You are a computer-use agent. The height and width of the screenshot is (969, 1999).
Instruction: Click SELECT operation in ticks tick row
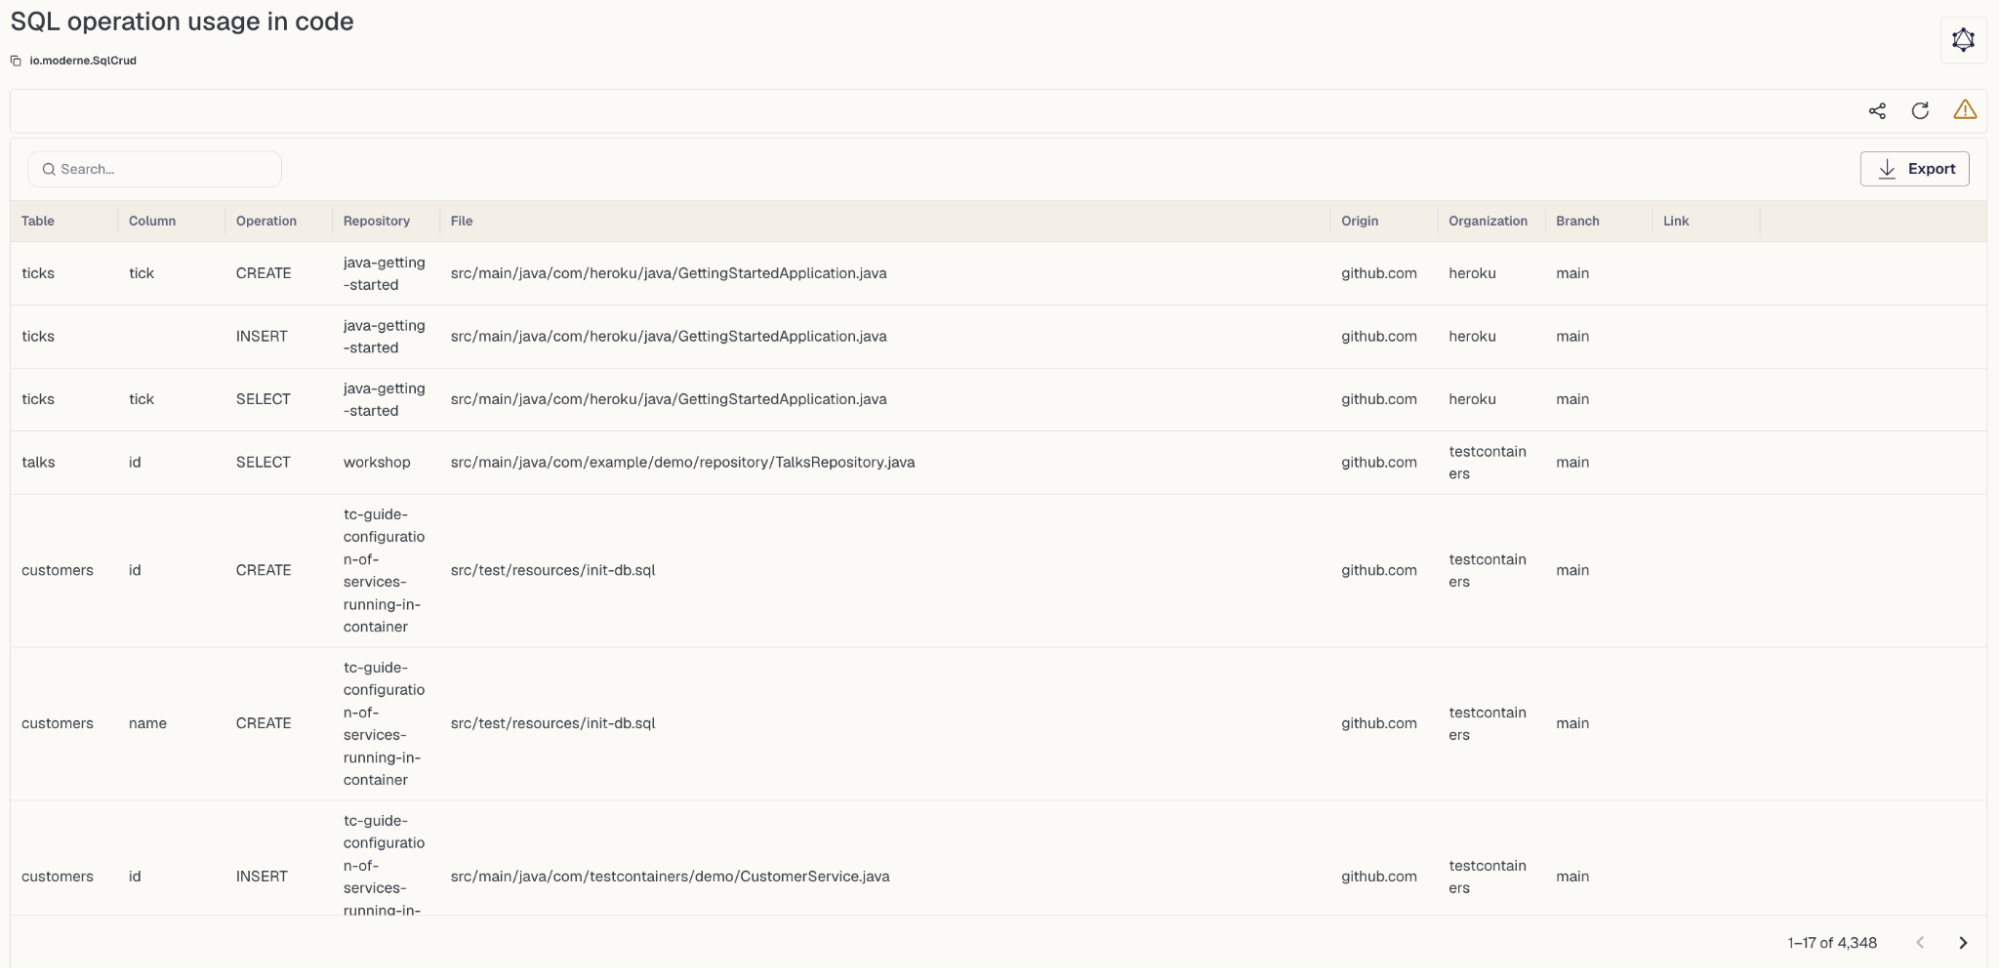click(263, 399)
